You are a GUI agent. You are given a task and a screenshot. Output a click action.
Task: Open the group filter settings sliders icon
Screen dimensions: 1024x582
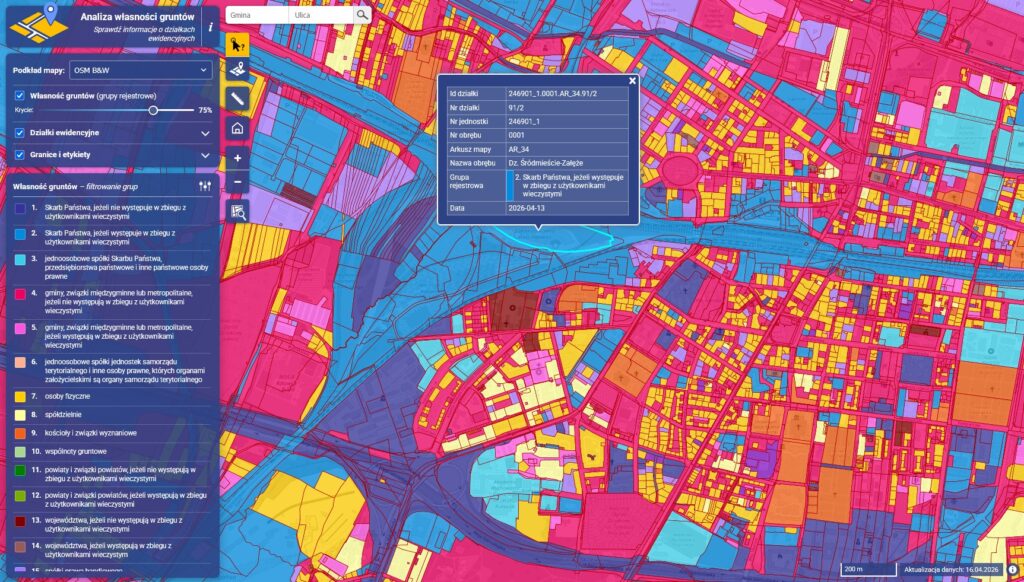(205, 186)
